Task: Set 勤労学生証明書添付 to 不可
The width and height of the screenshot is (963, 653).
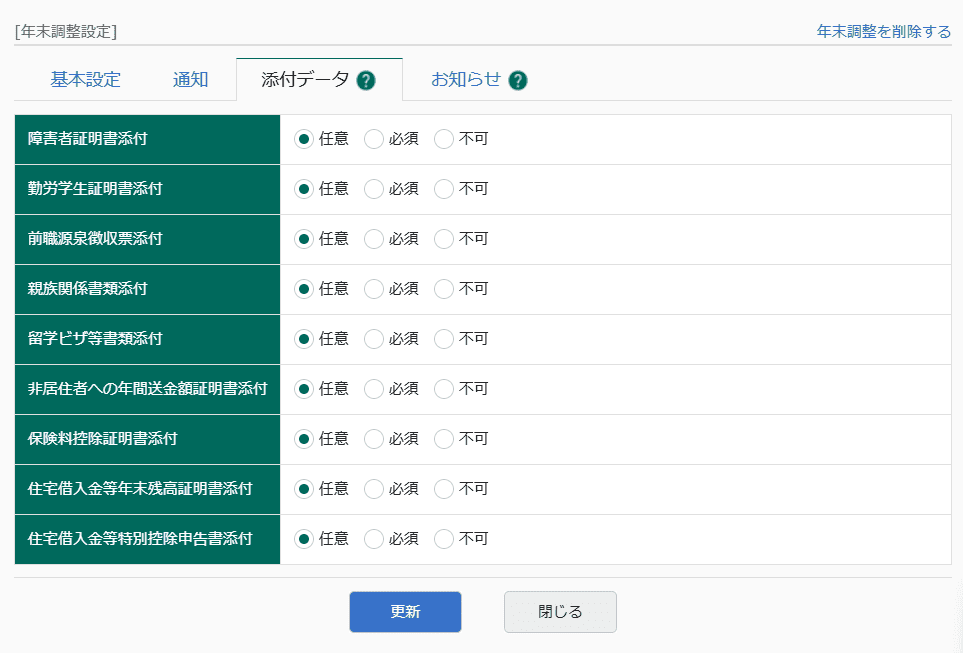Action: 443,189
